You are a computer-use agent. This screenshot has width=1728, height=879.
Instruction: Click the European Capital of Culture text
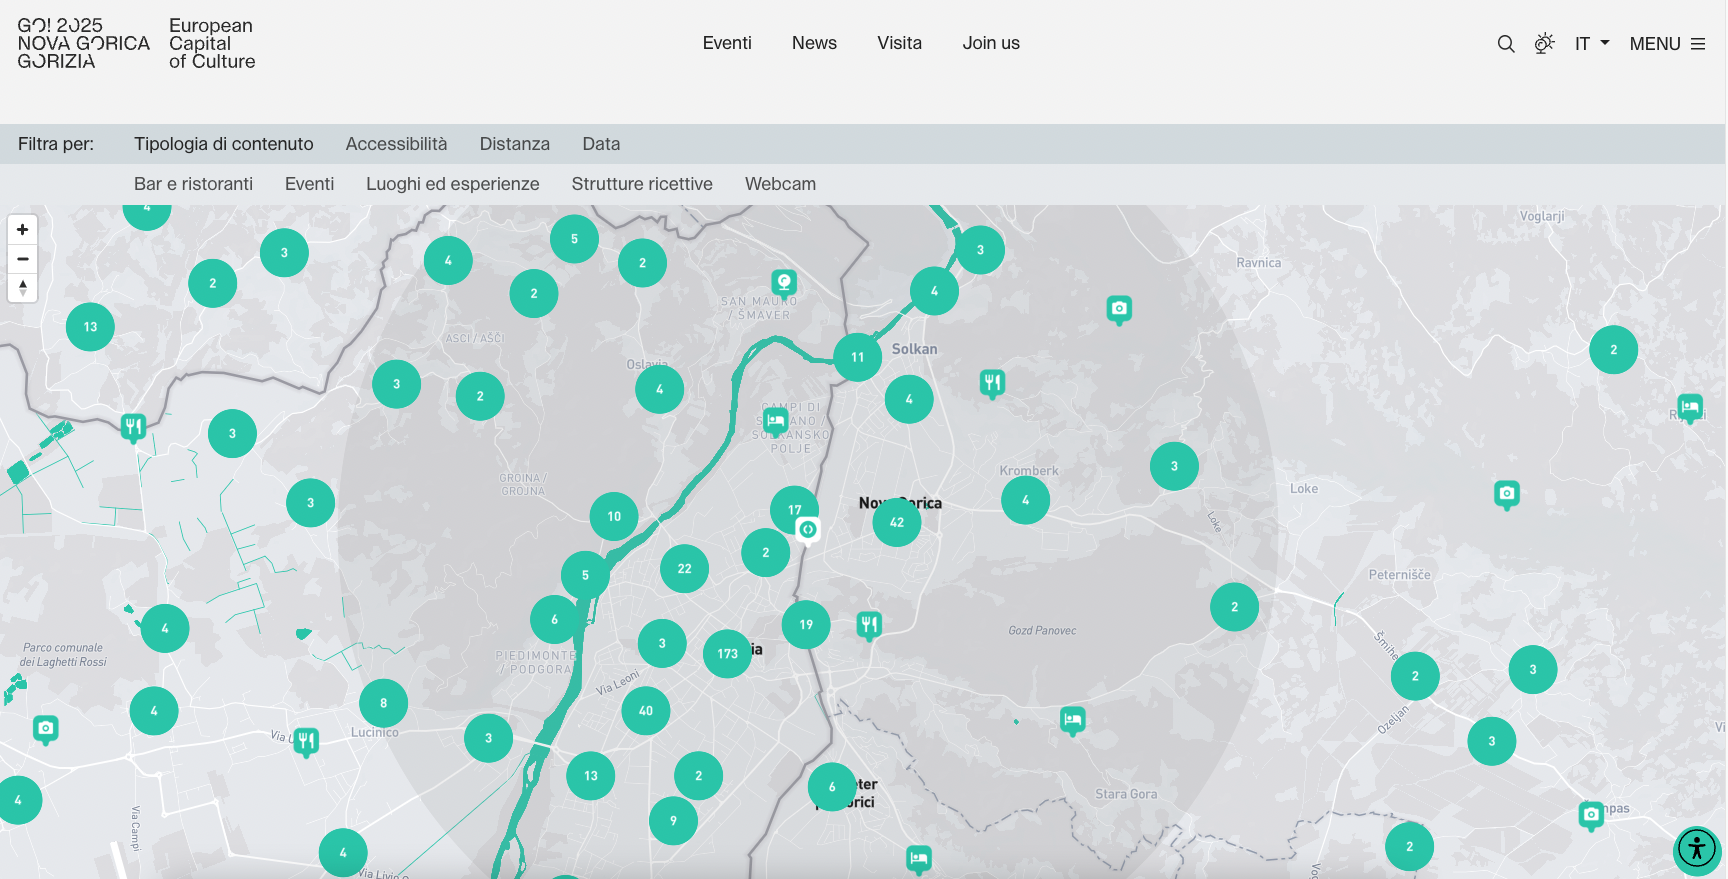(x=212, y=43)
